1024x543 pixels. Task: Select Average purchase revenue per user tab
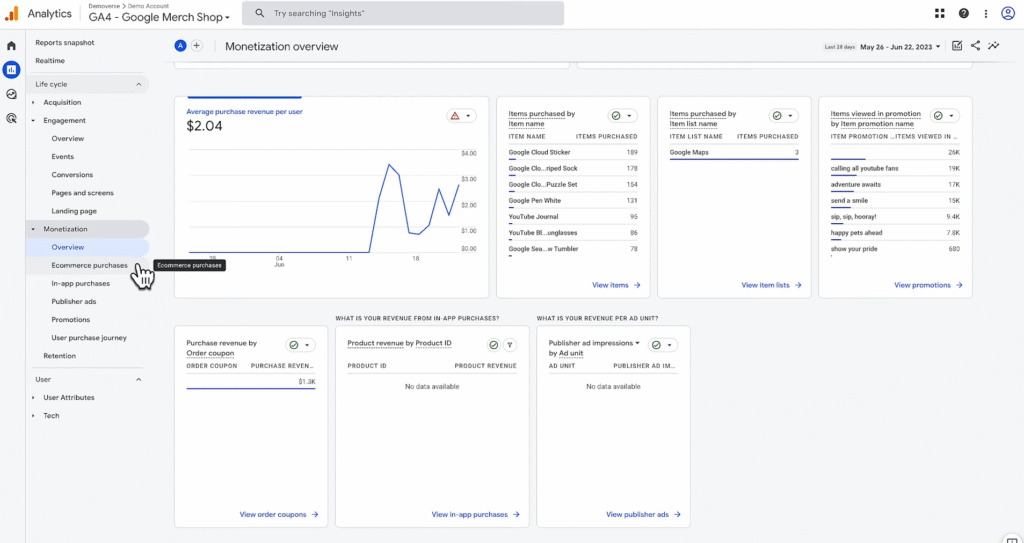point(244,112)
